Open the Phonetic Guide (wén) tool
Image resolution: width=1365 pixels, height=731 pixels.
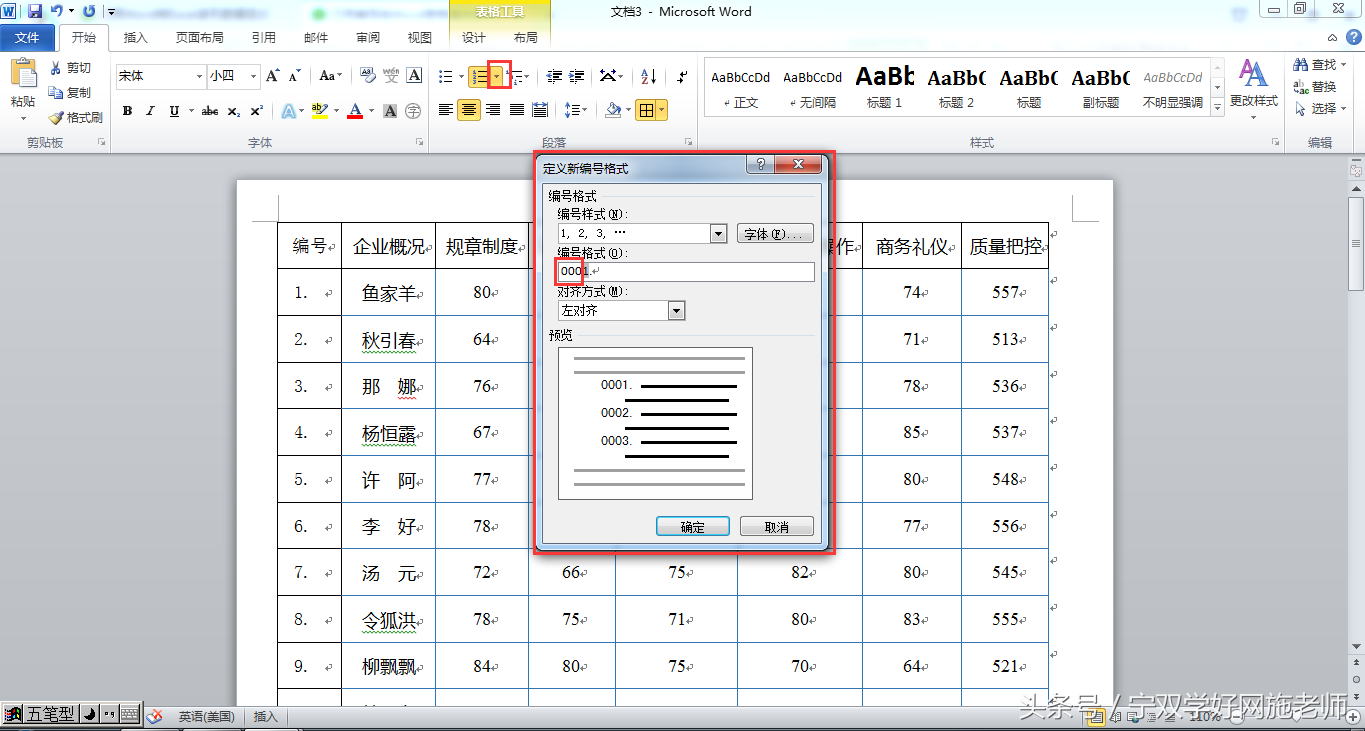pos(391,76)
